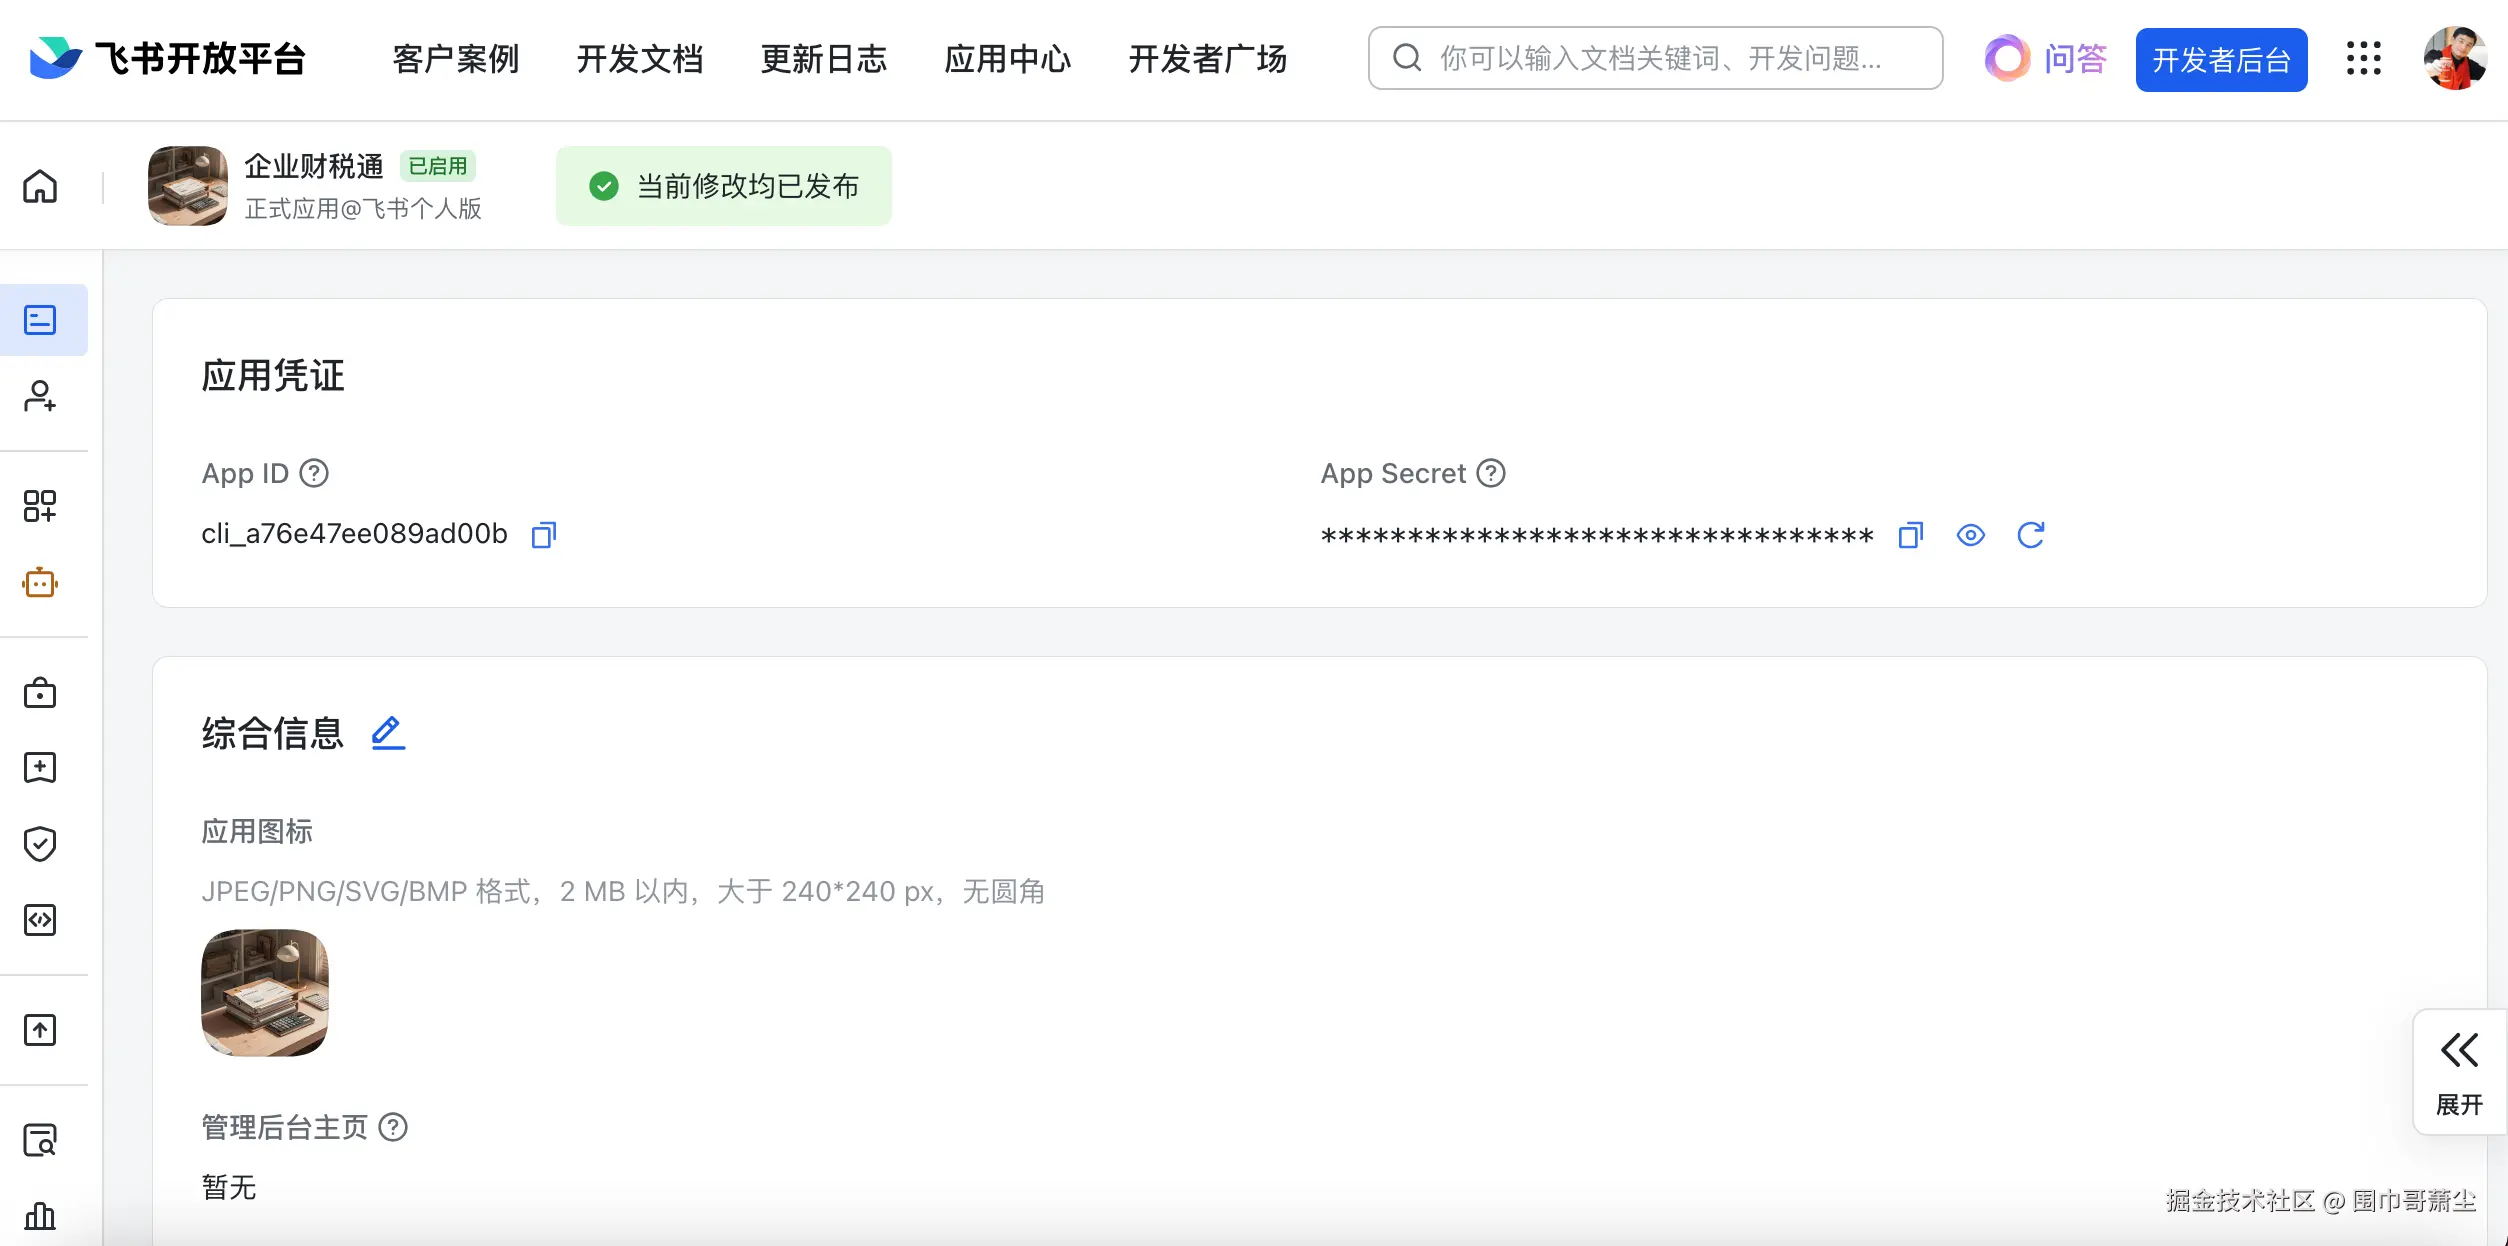2508x1246 pixels.
Task: Click the version publish upload icon
Action: pos(40,1030)
